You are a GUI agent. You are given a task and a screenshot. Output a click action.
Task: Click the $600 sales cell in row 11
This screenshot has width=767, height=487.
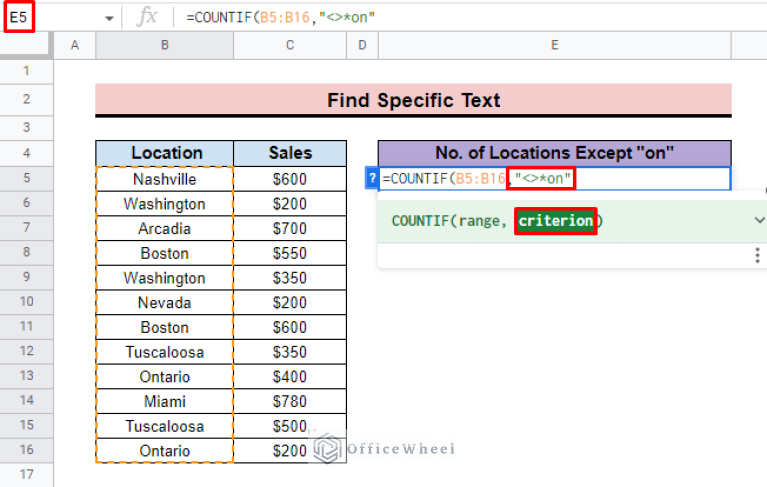pyautogui.click(x=290, y=327)
